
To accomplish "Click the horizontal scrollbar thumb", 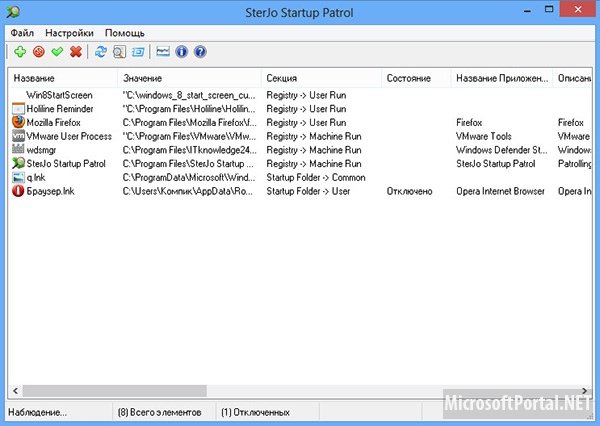I will pos(114,391).
